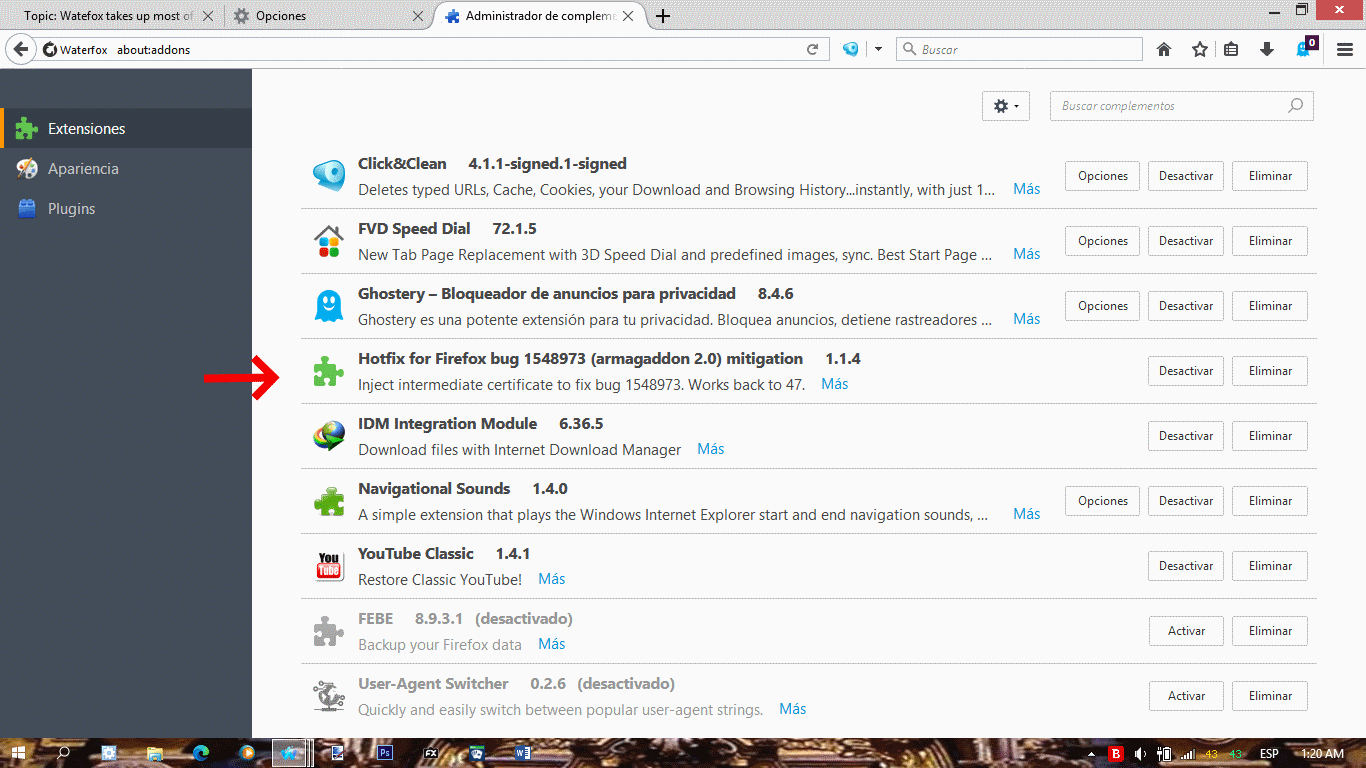Expand dropdown arrow beside Click&Clean icon
The width and height of the screenshot is (1366, 768).
(x=878, y=49)
